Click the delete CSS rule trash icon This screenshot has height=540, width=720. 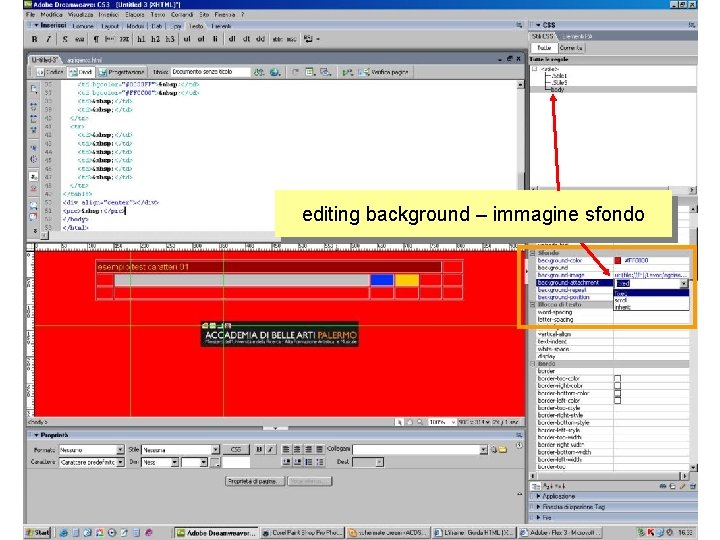coord(692,486)
